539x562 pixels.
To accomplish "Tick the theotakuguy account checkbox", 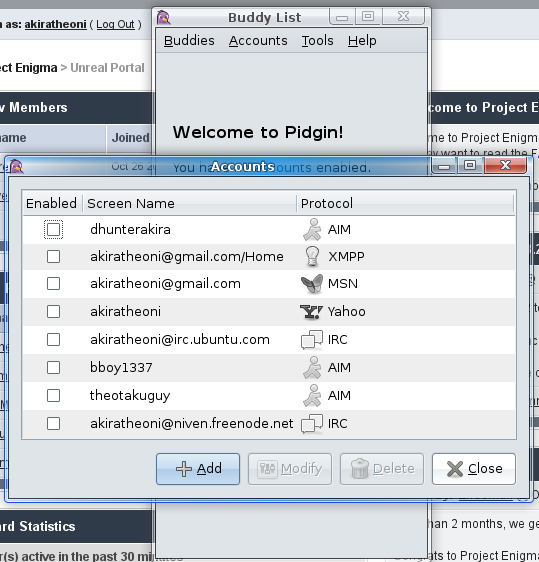I will tap(53, 396).
